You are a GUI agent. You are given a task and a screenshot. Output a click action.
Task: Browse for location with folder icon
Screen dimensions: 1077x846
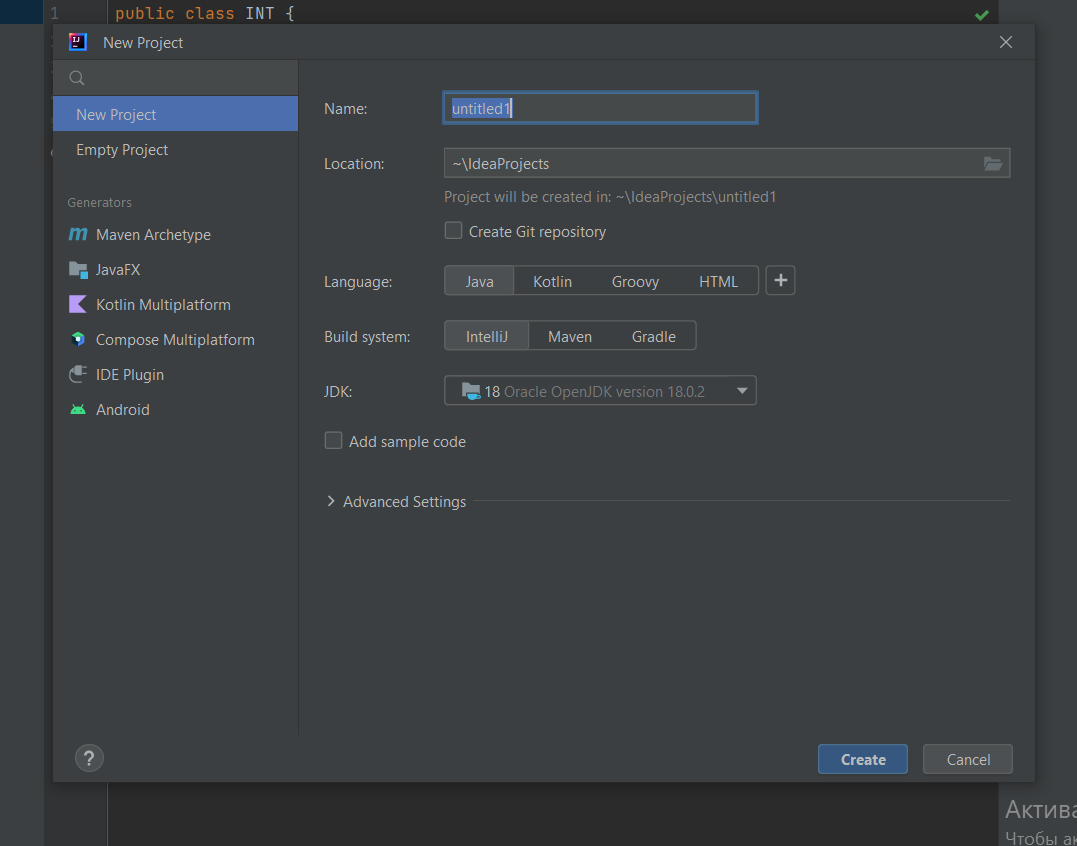tap(993, 163)
